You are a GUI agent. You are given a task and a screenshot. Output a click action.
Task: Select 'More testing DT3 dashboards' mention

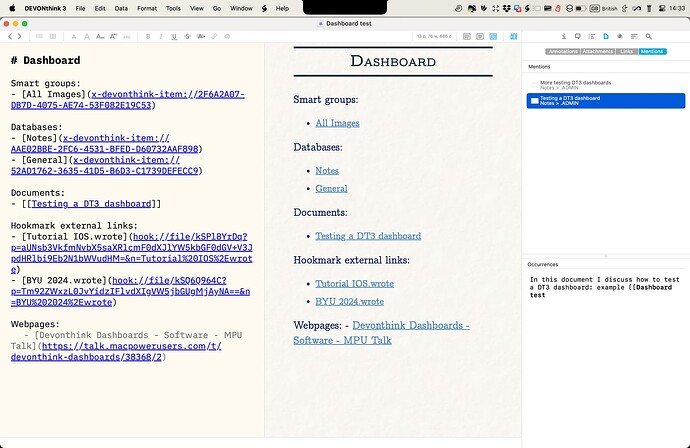pyautogui.click(x=576, y=83)
